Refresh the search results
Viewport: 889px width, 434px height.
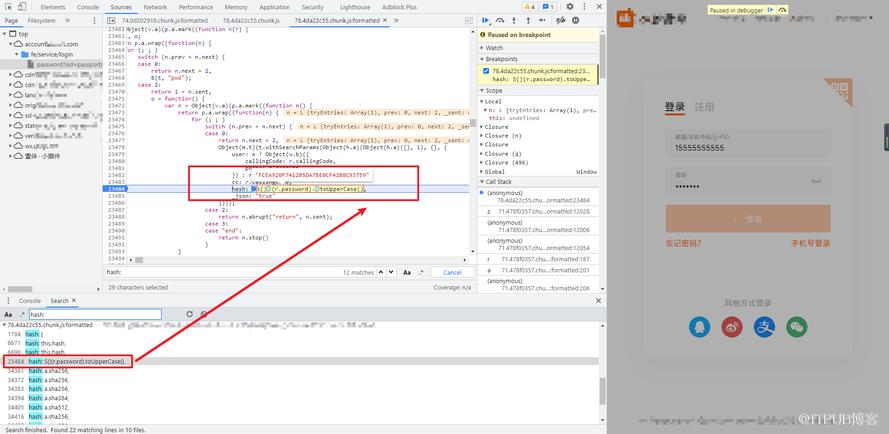tap(189, 314)
